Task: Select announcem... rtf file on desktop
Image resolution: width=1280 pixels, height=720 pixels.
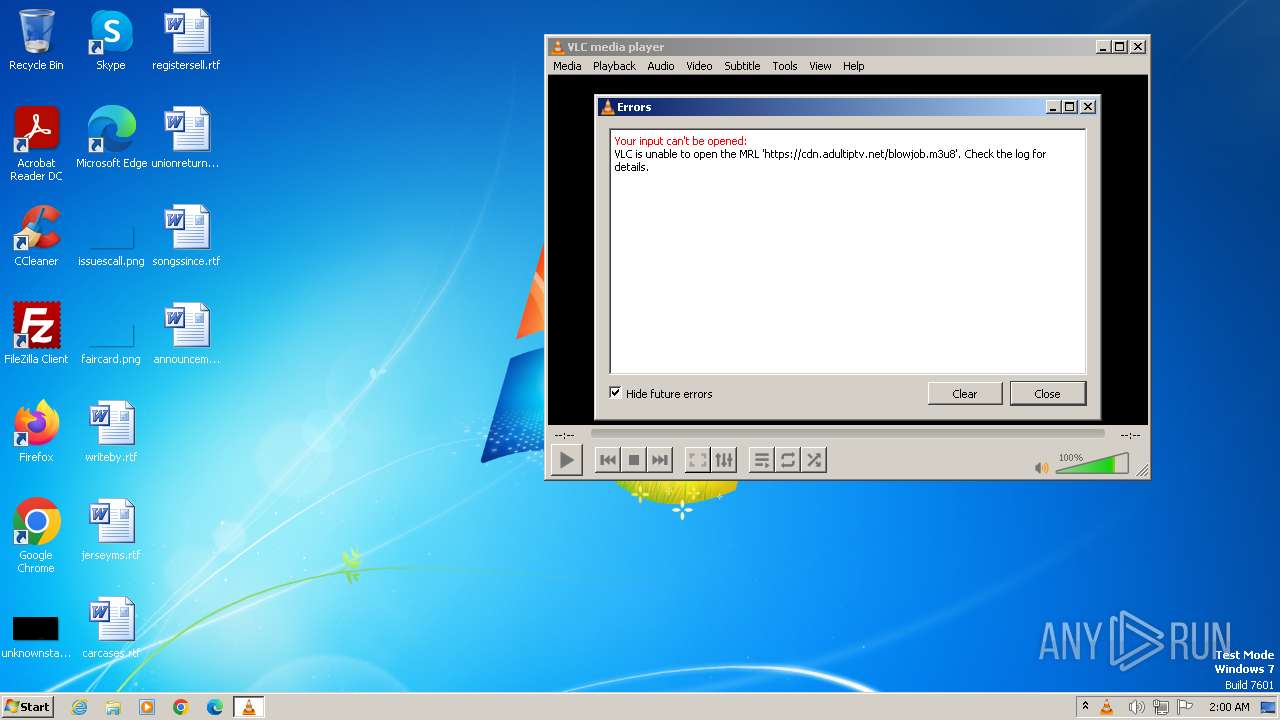Action: tap(186, 334)
